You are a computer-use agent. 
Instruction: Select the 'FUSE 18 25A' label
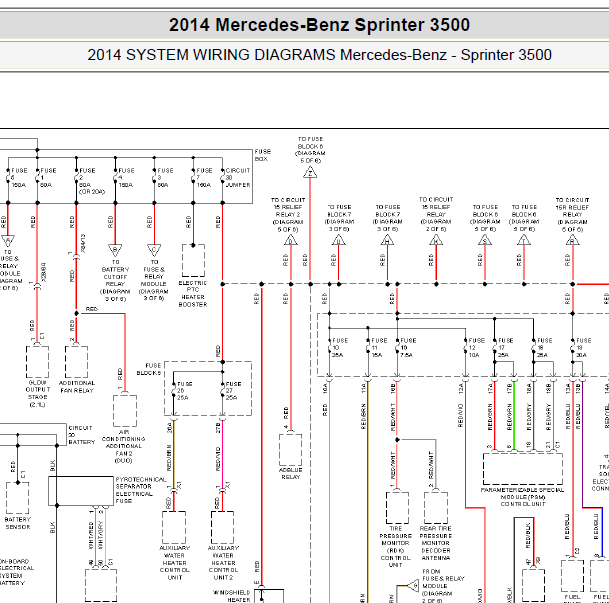545,348
